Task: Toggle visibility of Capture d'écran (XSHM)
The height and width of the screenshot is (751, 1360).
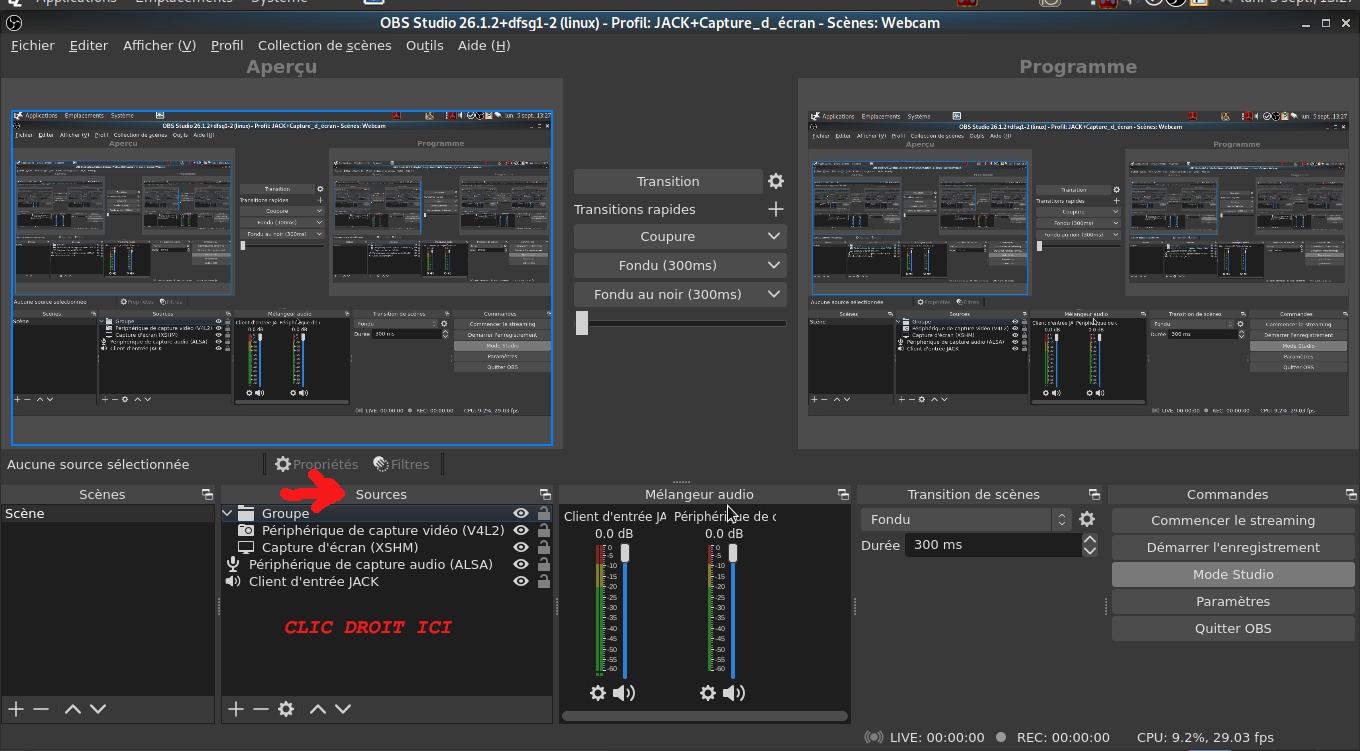Action: point(521,548)
